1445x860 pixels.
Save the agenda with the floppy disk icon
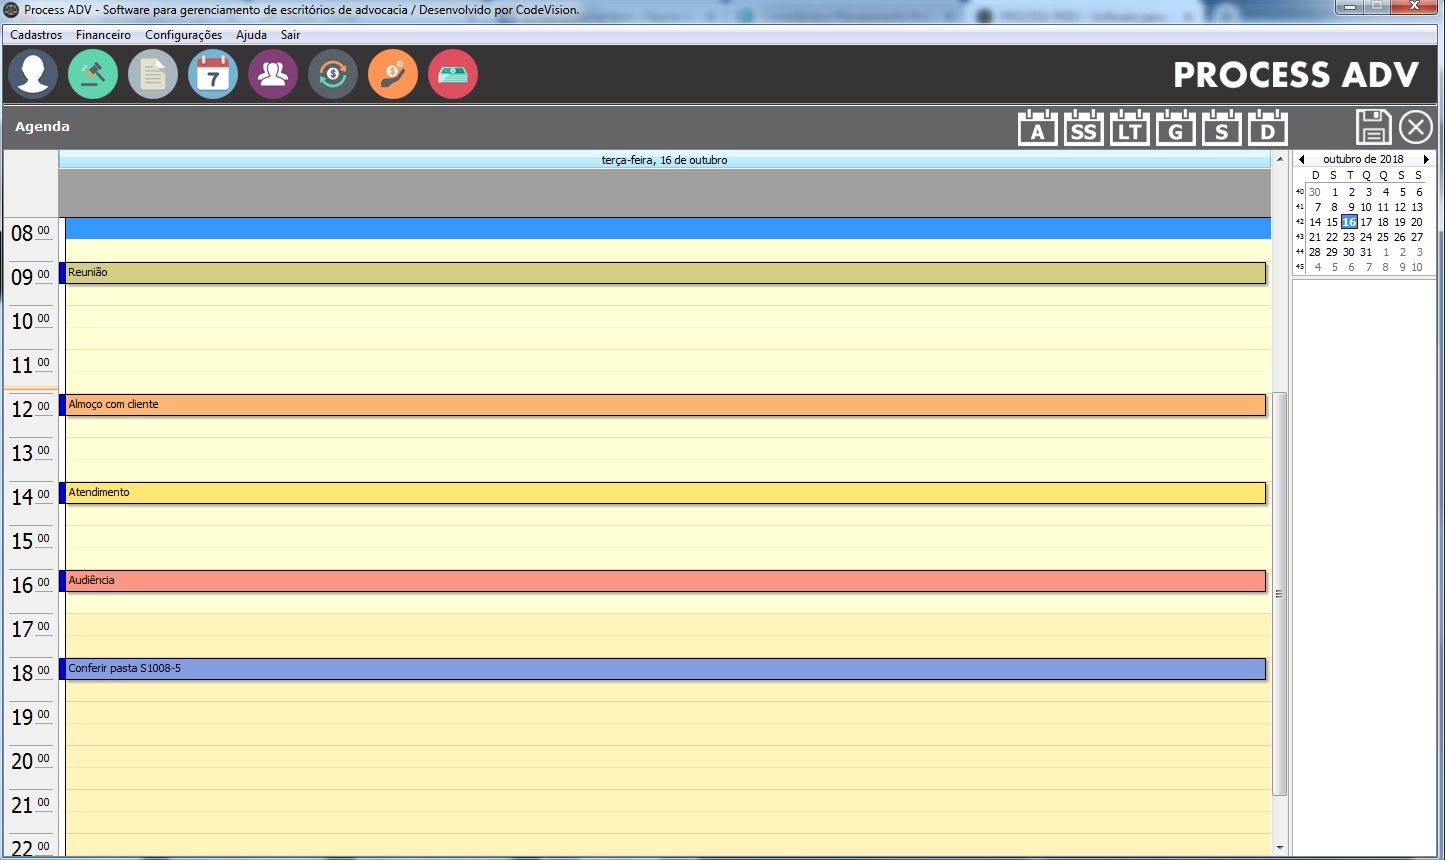coord(1373,127)
